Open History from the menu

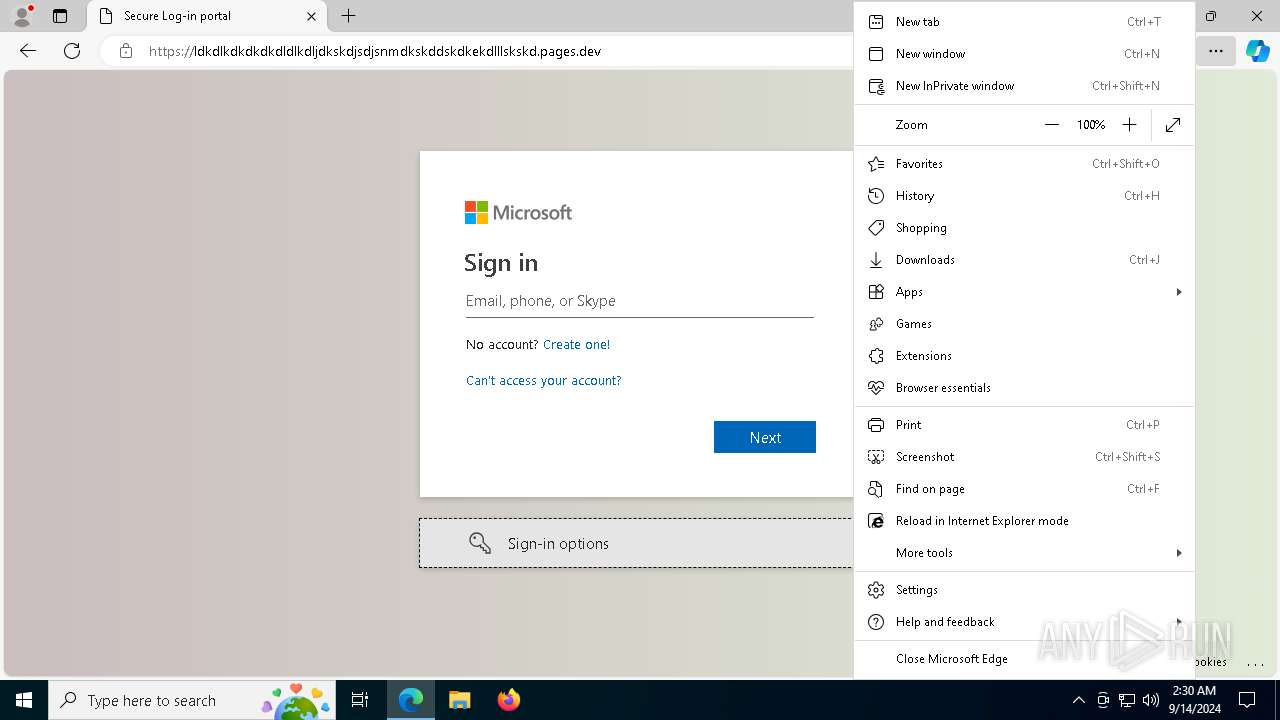click(1024, 196)
